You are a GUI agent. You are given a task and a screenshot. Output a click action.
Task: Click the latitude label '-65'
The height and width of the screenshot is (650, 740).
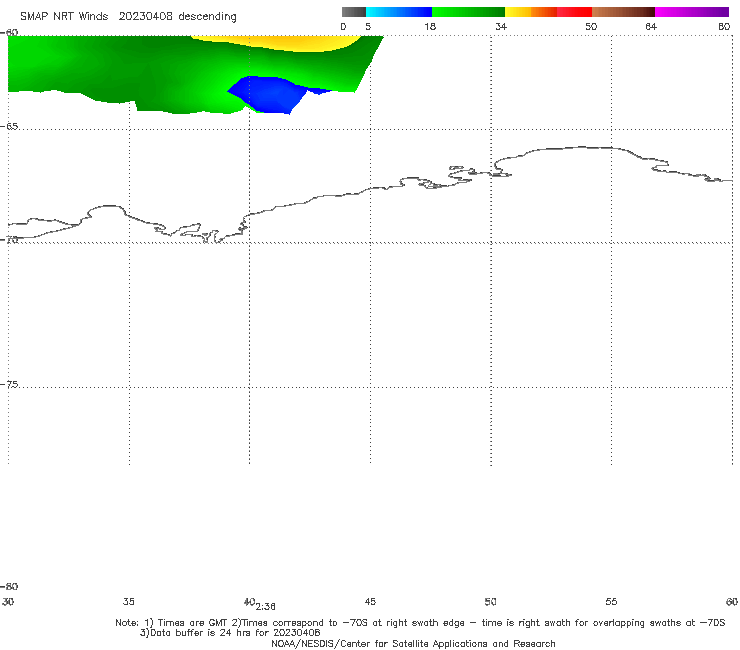click(x=9, y=126)
